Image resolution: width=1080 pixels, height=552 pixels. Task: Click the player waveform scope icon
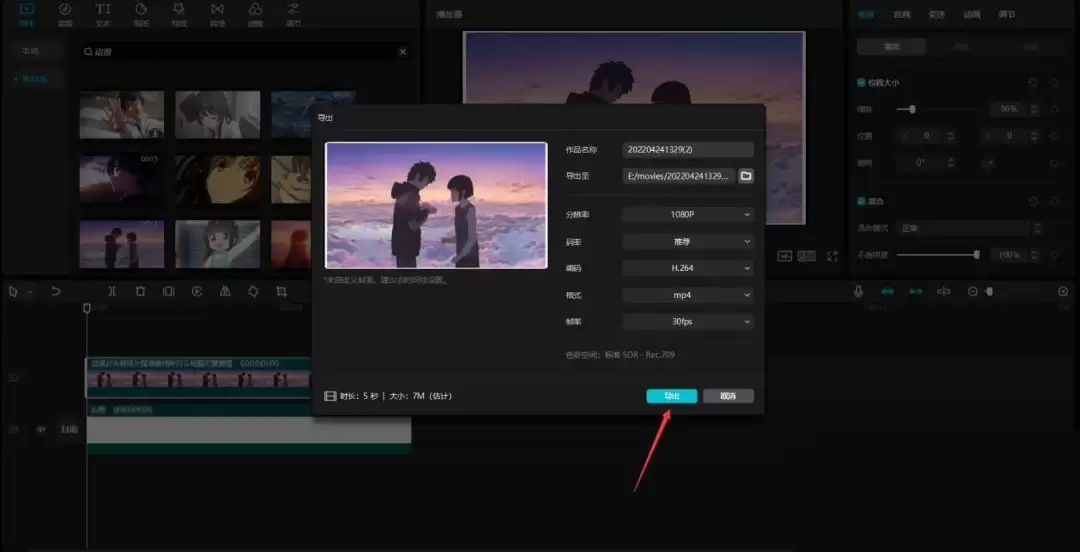785,256
